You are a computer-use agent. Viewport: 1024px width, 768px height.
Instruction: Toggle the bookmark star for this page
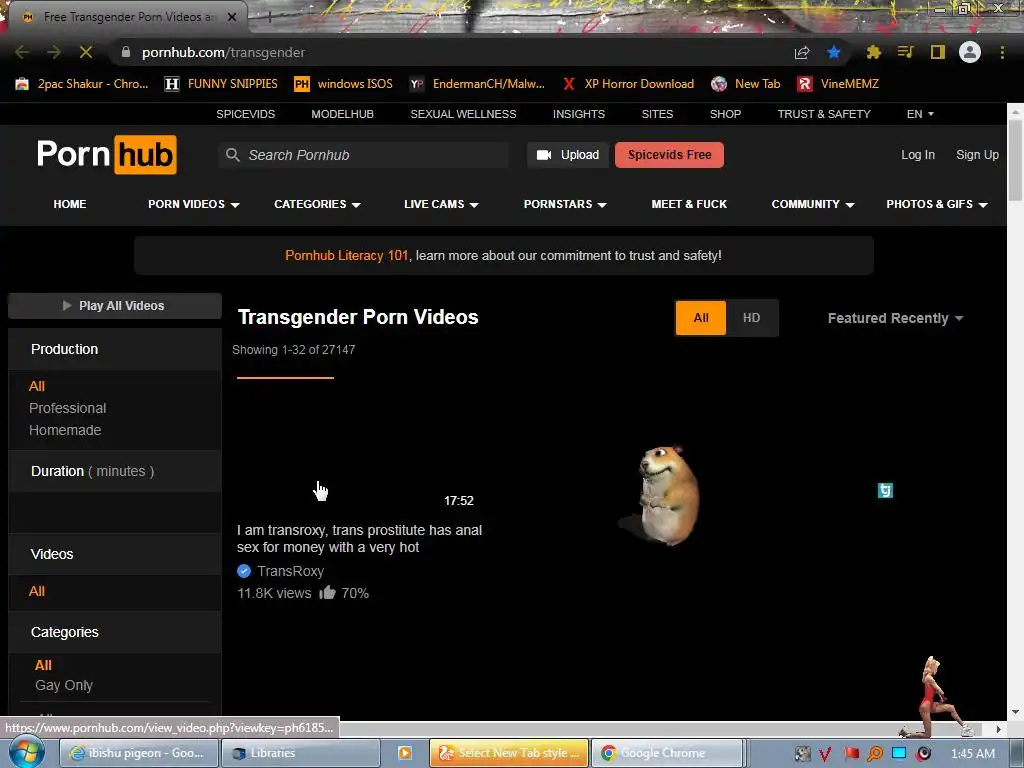[x=833, y=52]
